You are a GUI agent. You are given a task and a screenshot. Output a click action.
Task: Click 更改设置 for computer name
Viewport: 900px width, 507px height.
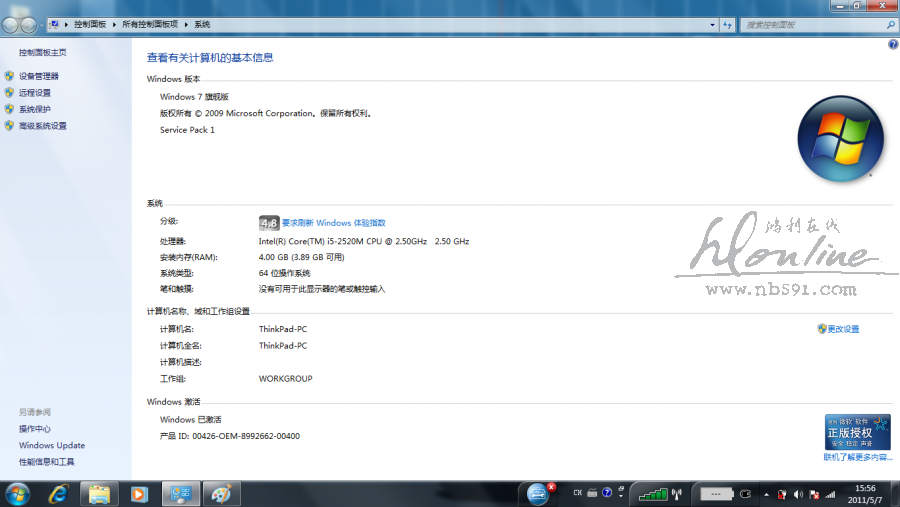point(843,329)
